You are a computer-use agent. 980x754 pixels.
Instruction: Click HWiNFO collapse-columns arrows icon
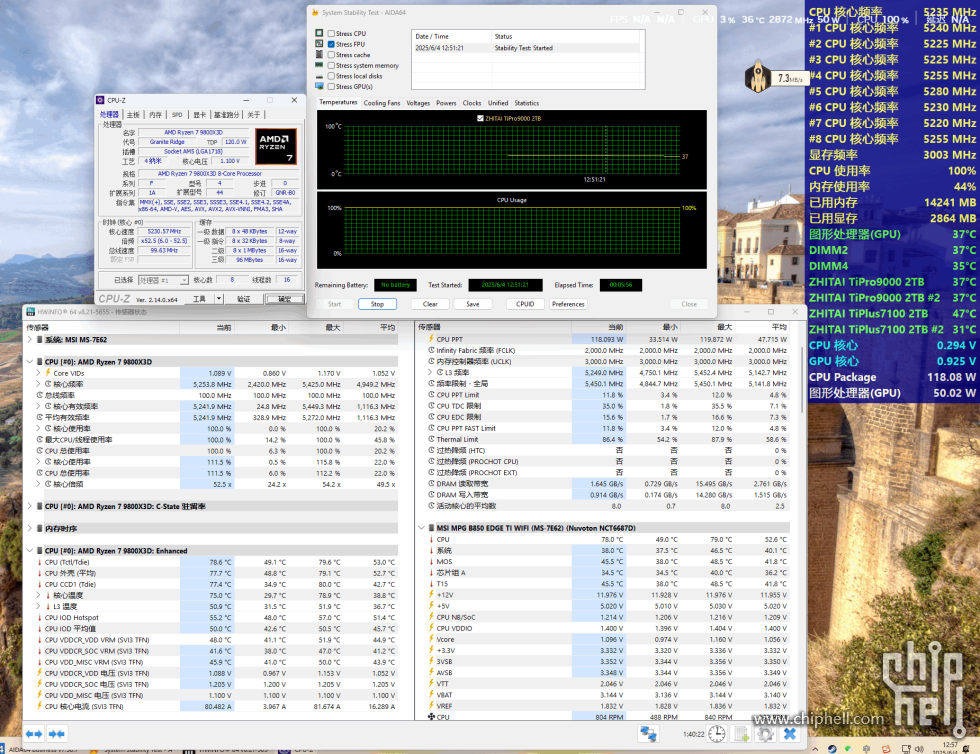pyautogui.click(x=56, y=733)
